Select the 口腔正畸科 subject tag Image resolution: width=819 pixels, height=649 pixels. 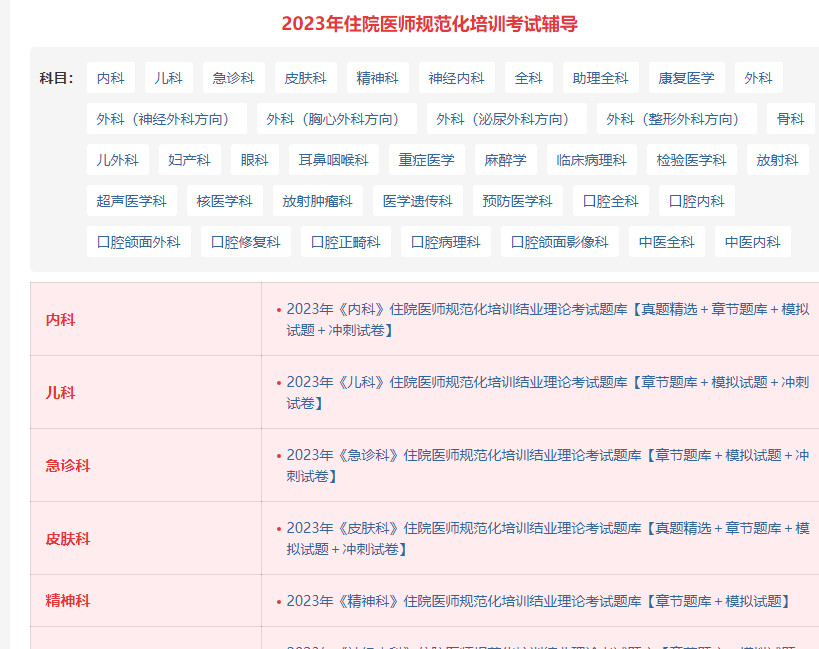tap(346, 242)
